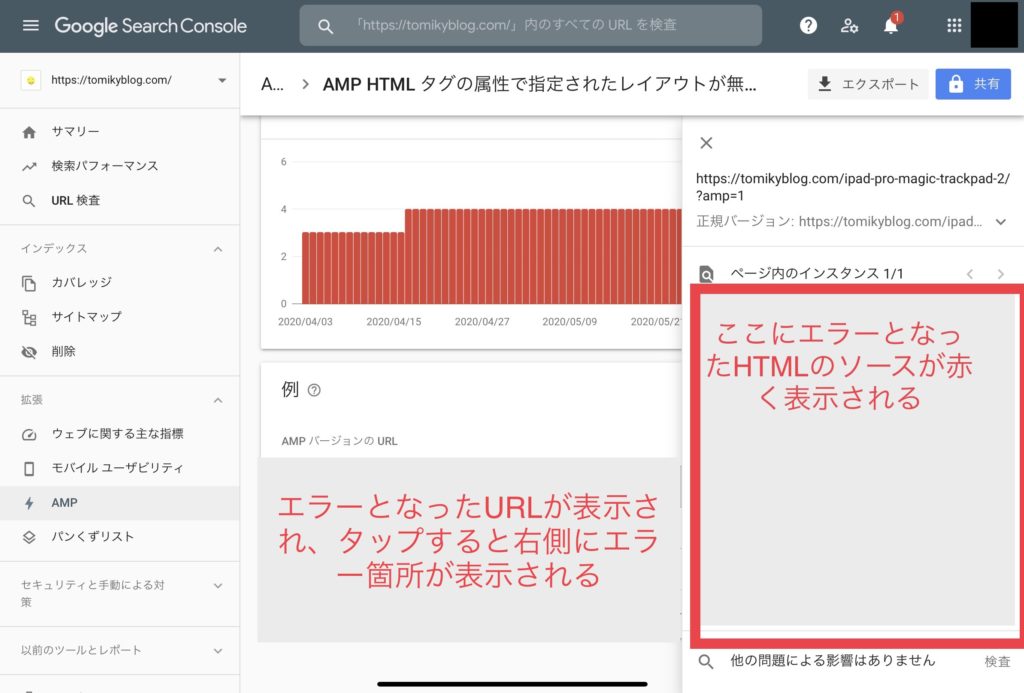Click the search magnifier icon in URL bar
This screenshot has height=693, width=1024.
325,26
